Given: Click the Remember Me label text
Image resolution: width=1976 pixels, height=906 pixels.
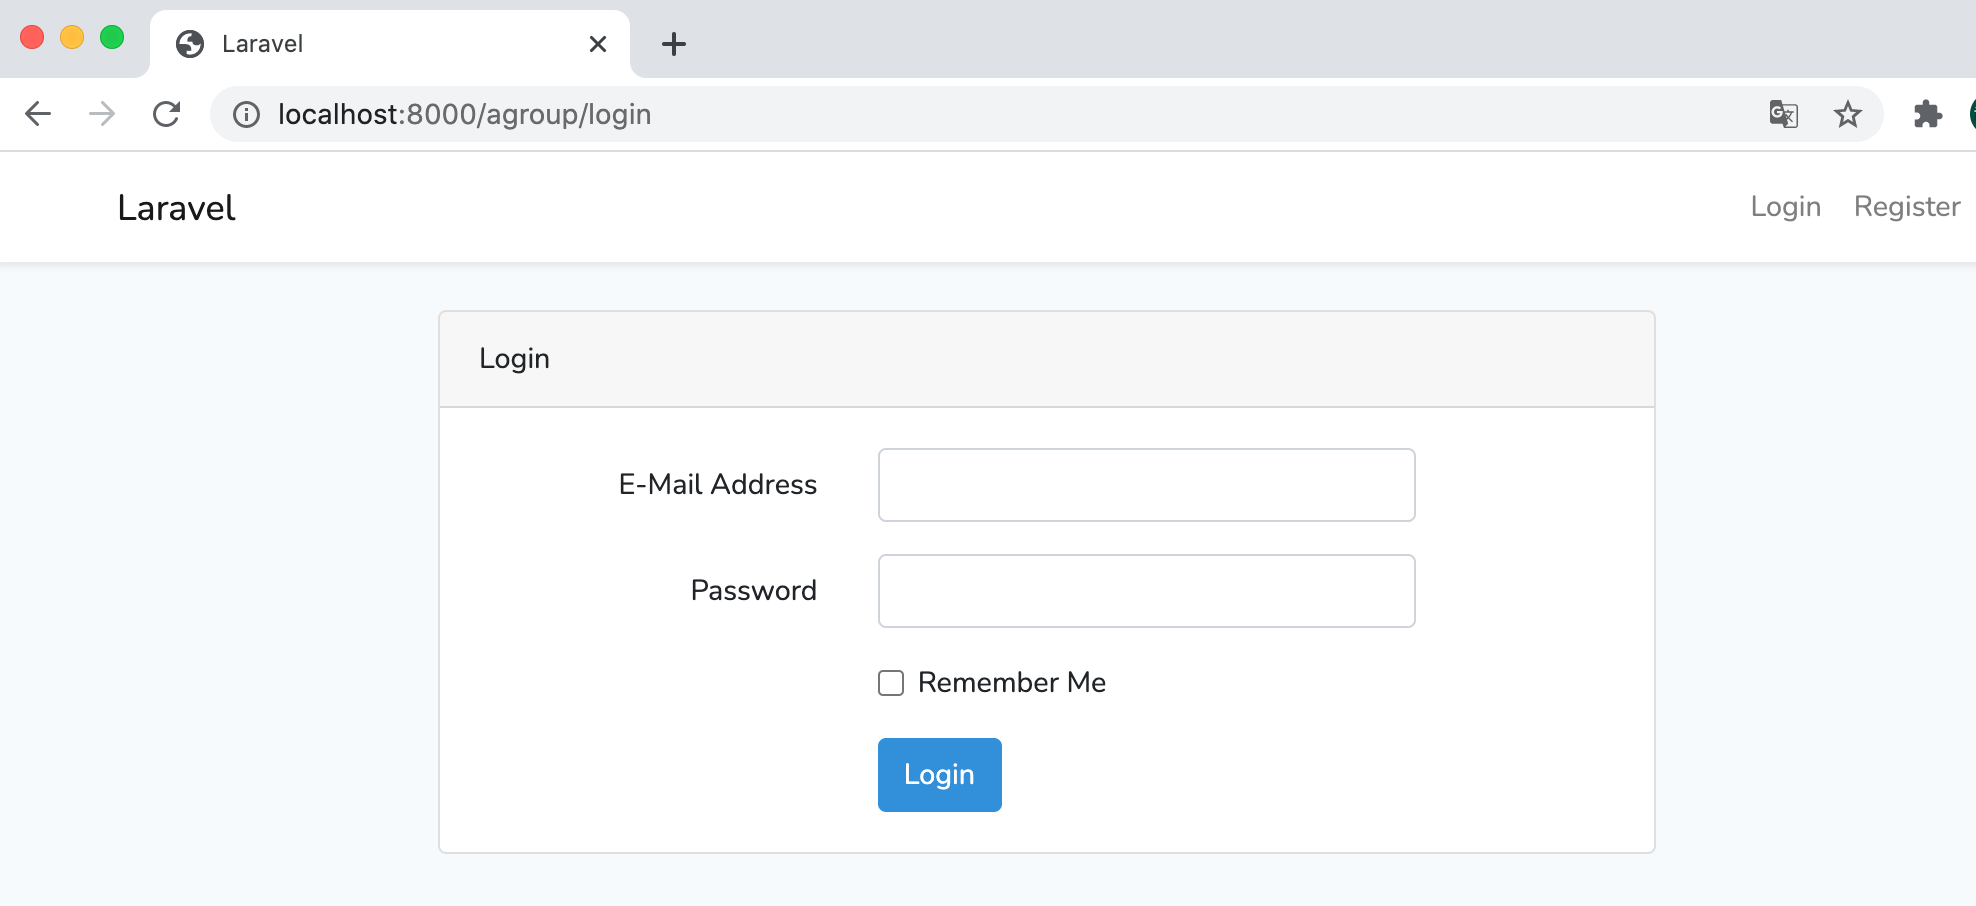Looking at the screenshot, I should (1011, 683).
